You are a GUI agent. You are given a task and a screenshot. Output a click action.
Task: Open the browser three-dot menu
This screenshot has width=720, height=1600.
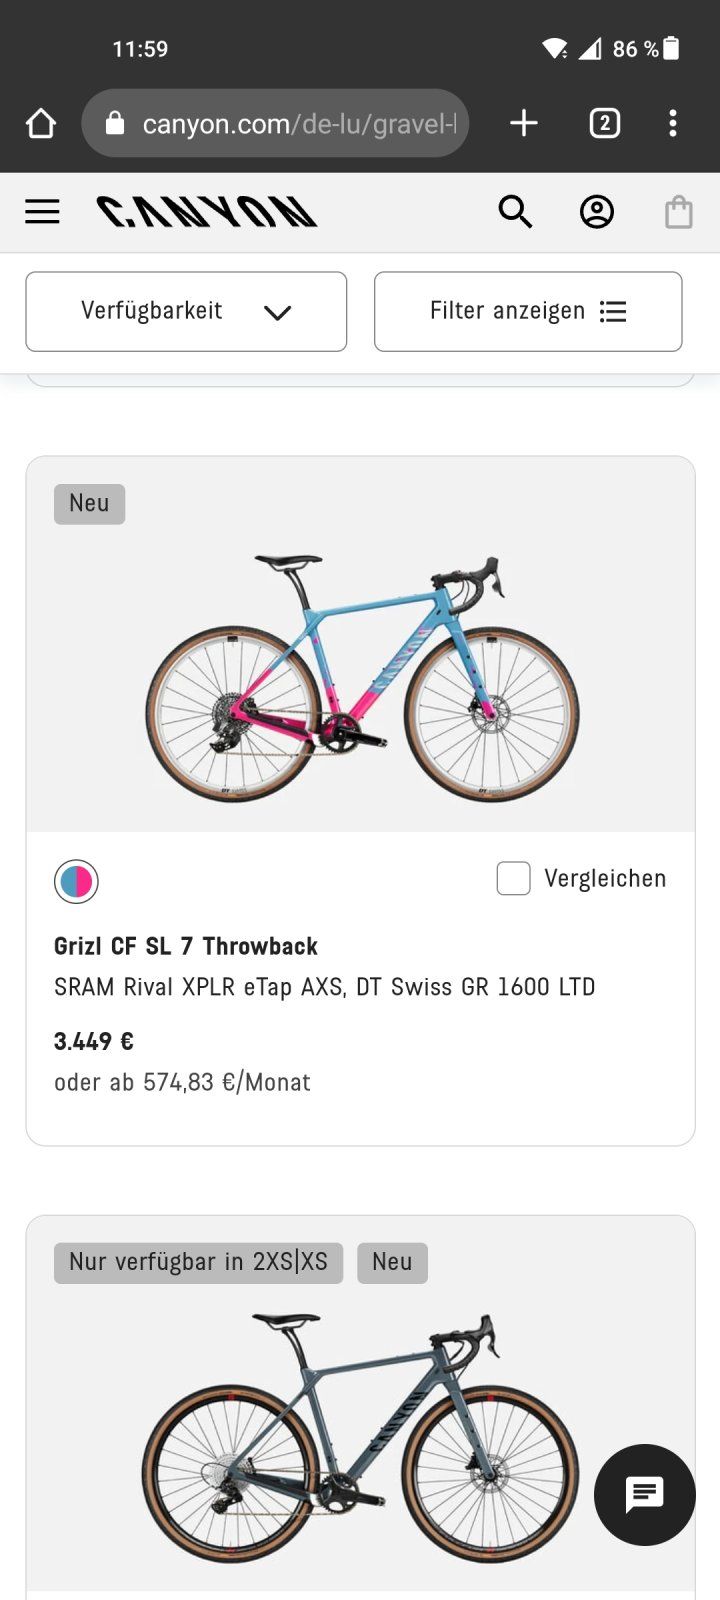pos(673,124)
